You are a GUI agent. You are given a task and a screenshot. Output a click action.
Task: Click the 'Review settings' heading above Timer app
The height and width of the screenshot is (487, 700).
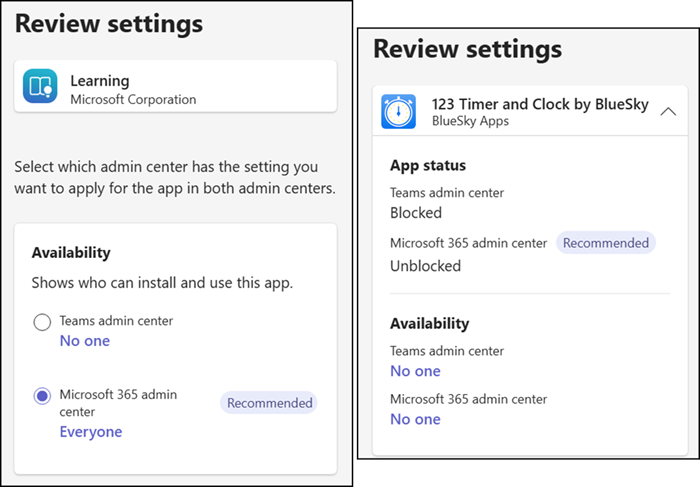click(467, 49)
